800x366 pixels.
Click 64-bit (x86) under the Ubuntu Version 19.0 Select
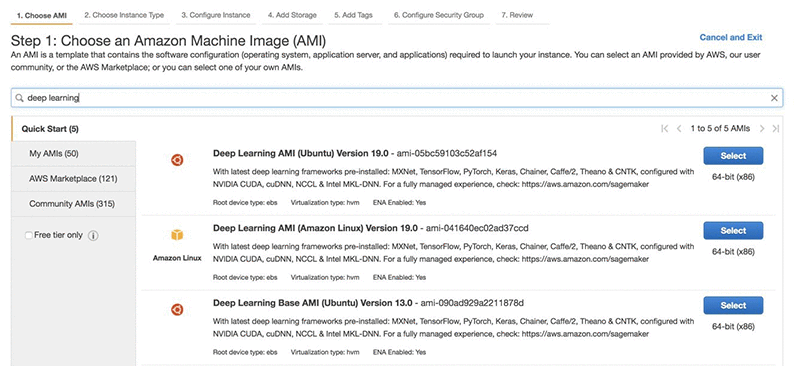[733, 177]
